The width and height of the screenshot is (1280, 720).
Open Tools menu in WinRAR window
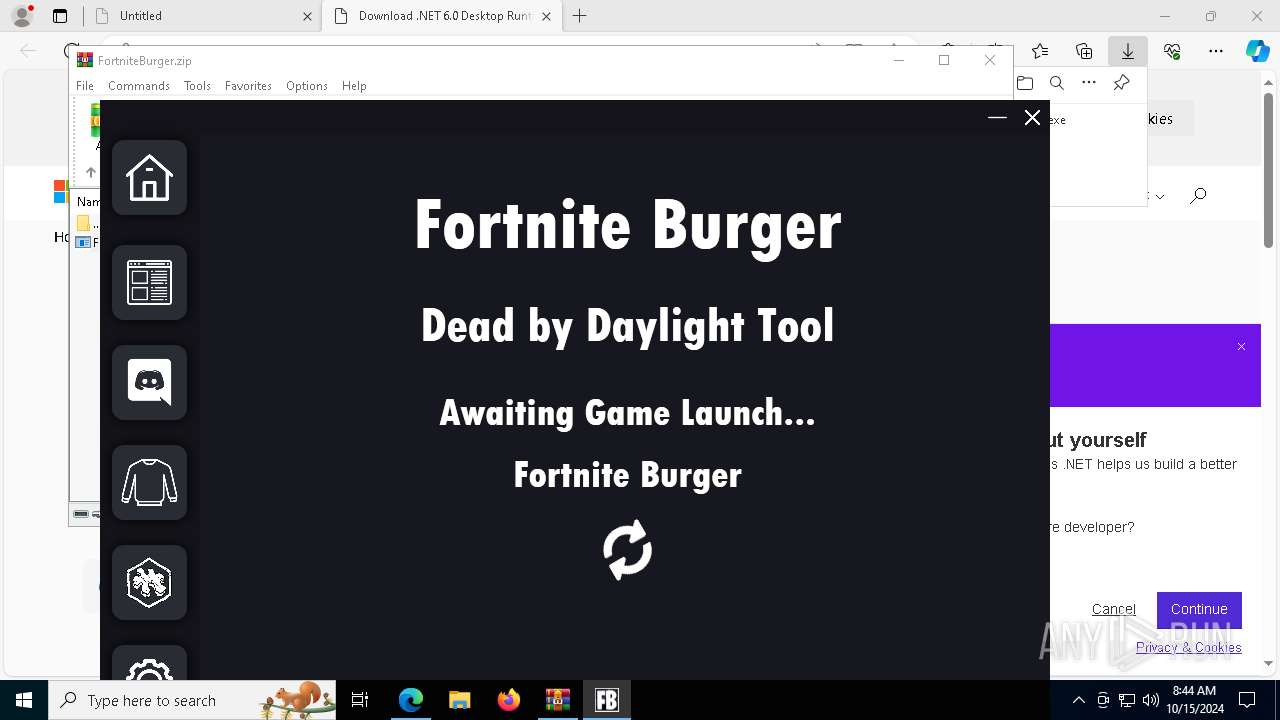197,86
